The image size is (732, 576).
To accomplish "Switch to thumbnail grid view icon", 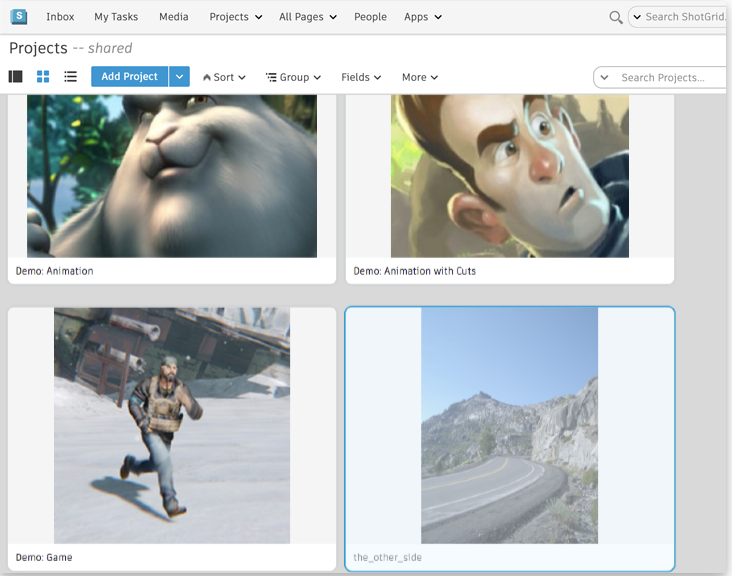I will point(43,77).
